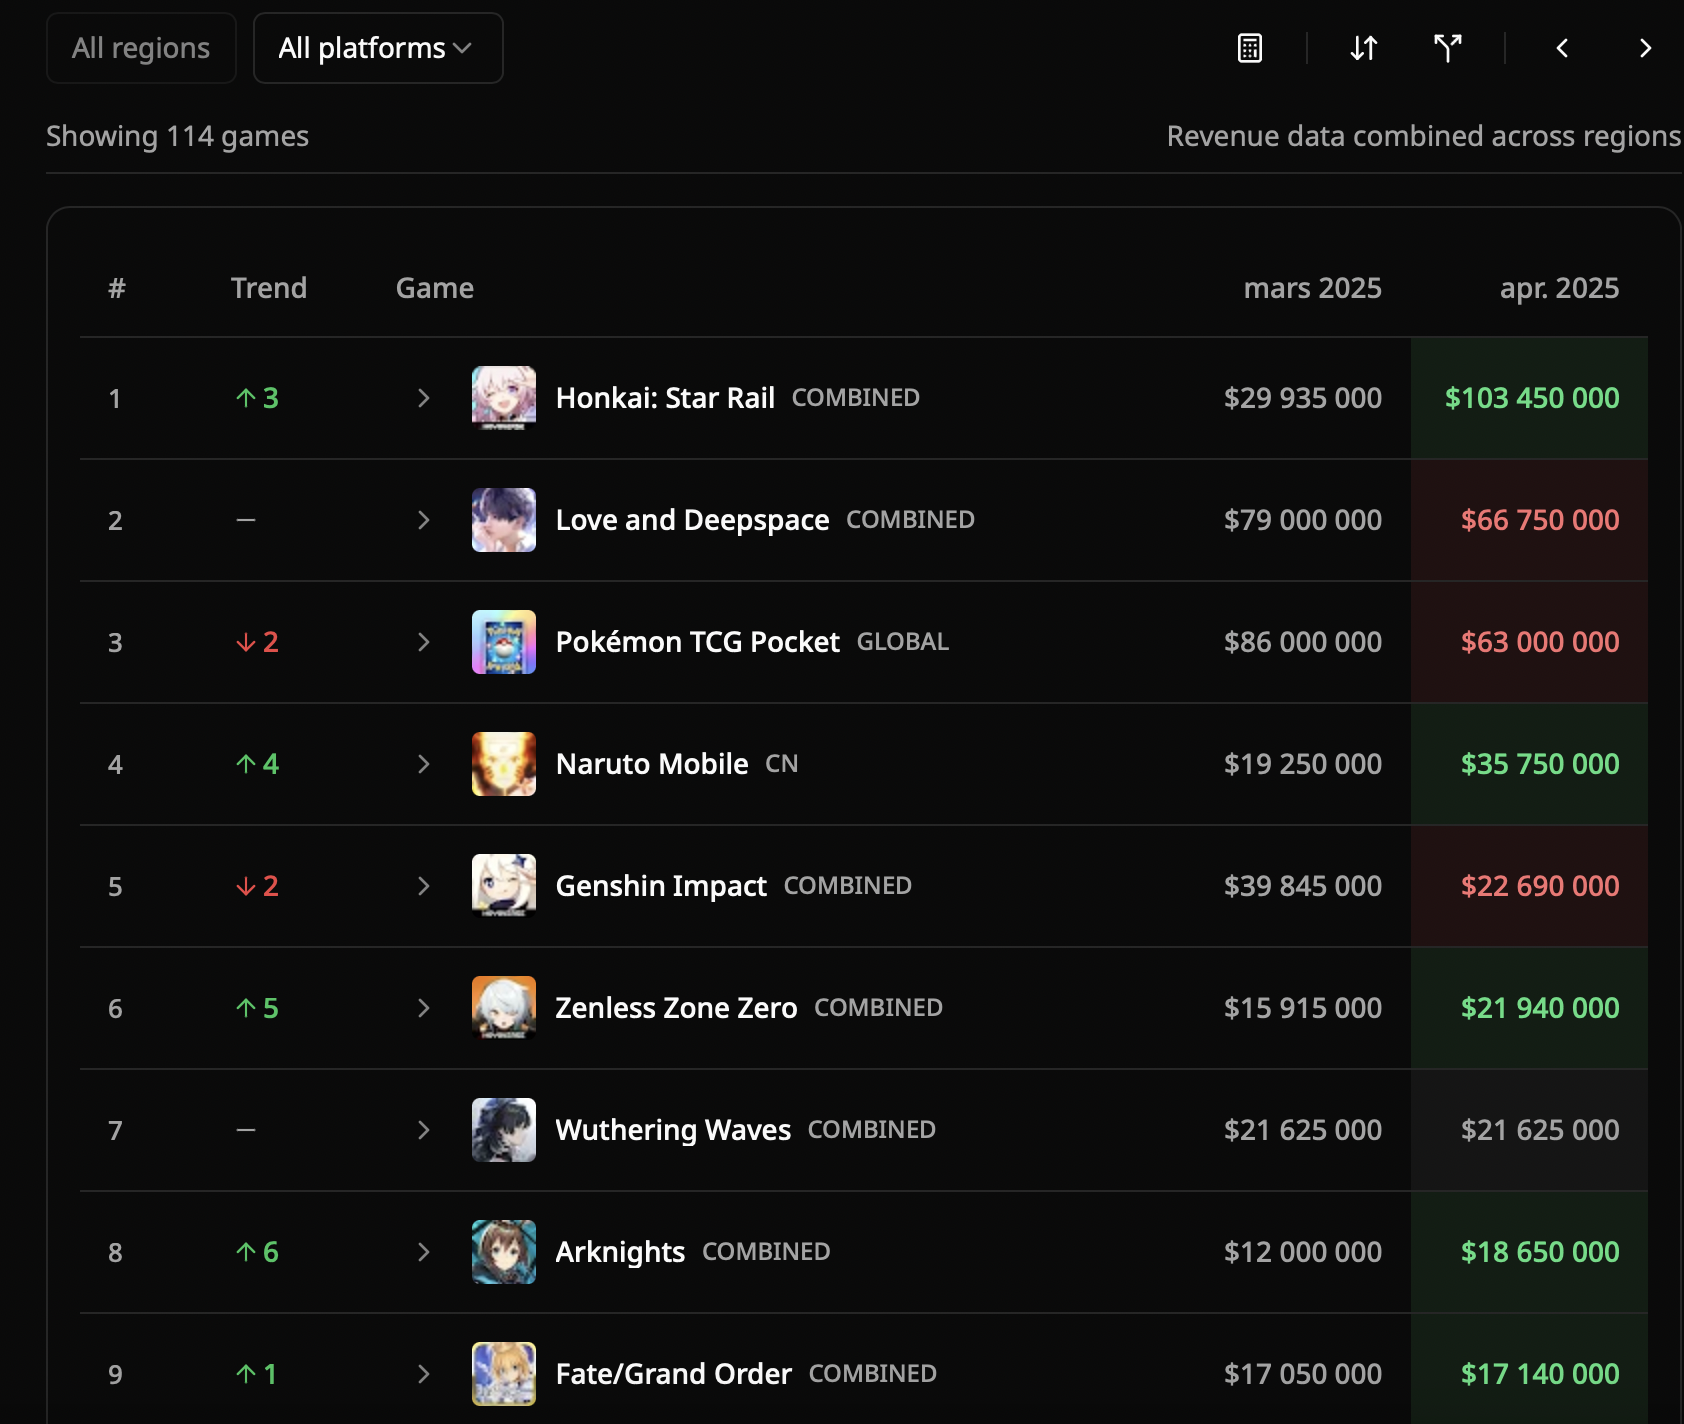Expand the Wuthering Waves row
This screenshot has height=1424, width=1684.
423,1130
